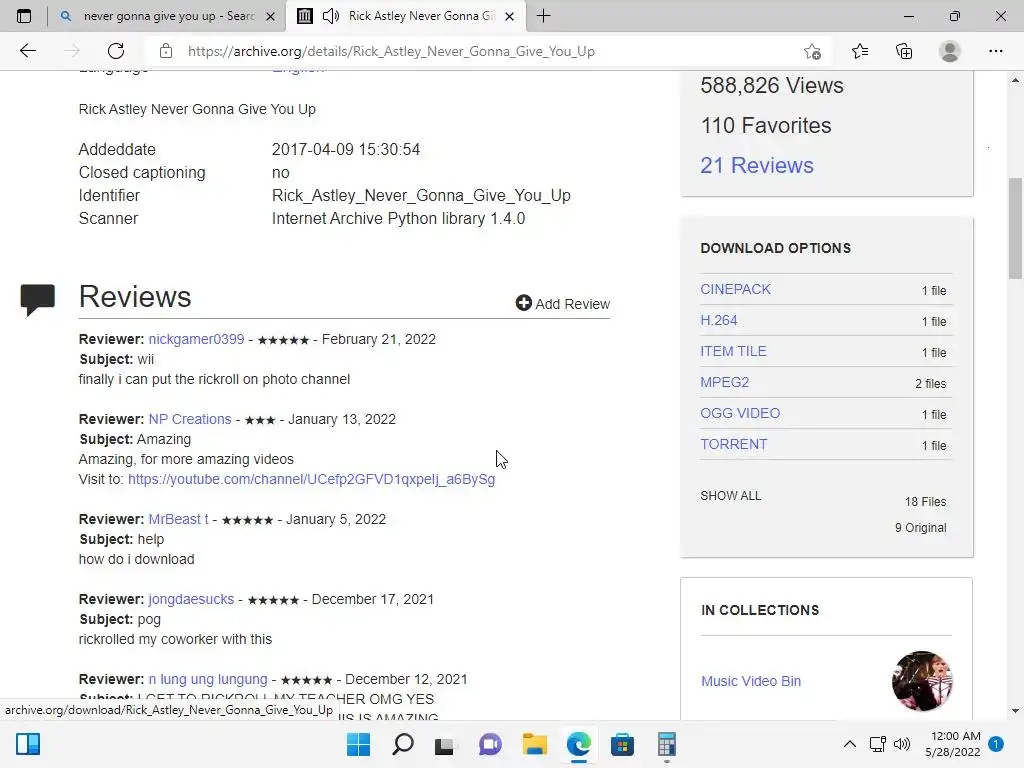Click the Music Video Bin thumbnail image
Screen dimensions: 1024x768
922,680
